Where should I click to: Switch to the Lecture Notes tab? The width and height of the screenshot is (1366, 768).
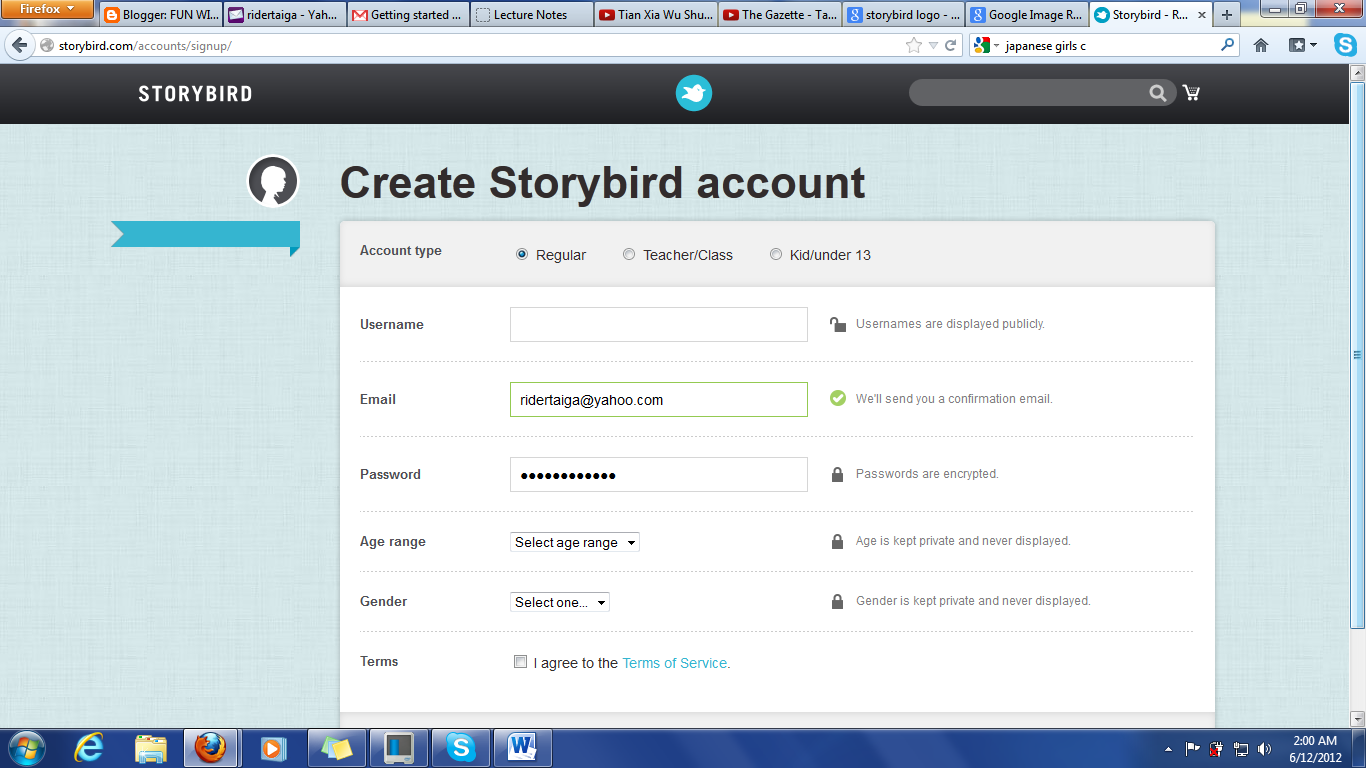tap(532, 15)
